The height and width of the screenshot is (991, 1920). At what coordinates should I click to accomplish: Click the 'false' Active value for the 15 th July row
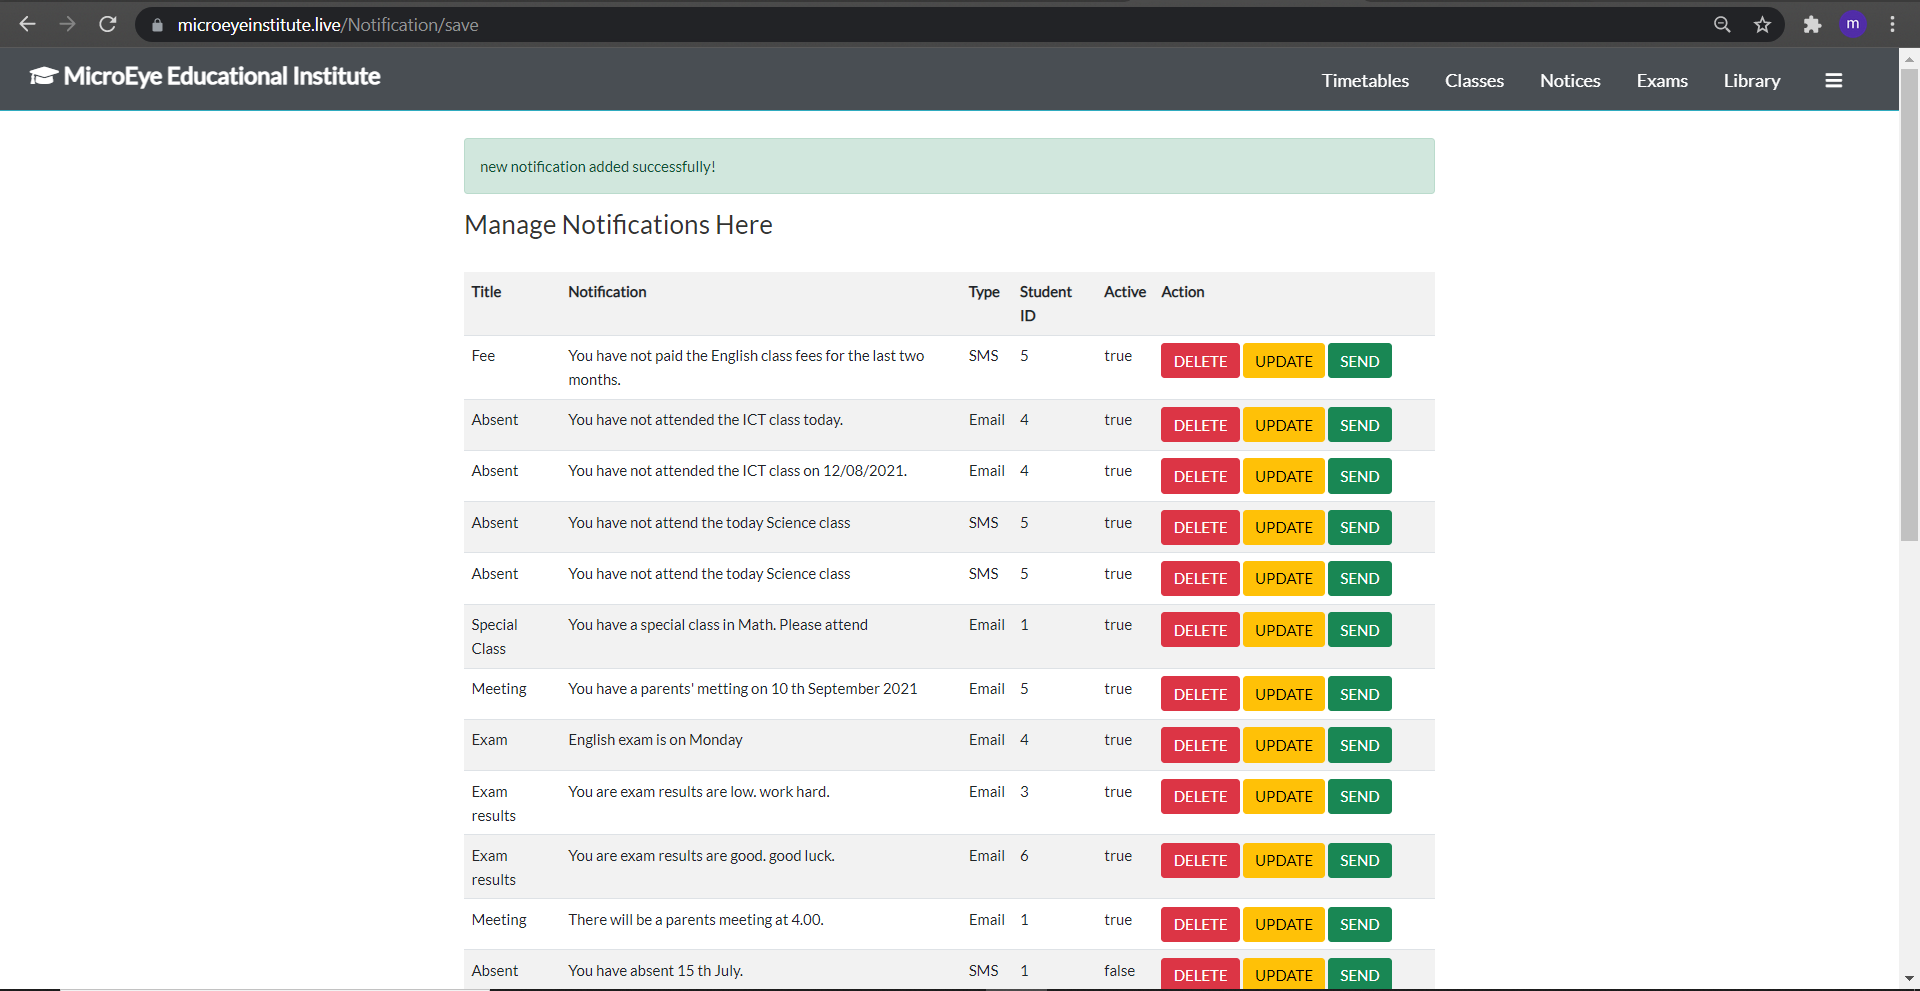click(1119, 970)
